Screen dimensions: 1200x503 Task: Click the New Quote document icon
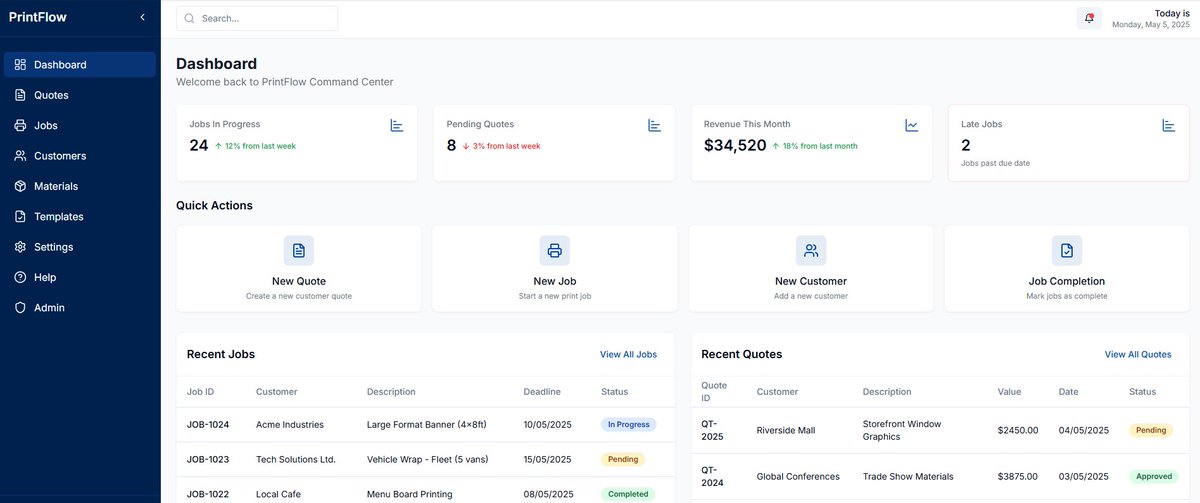click(299, 250)
